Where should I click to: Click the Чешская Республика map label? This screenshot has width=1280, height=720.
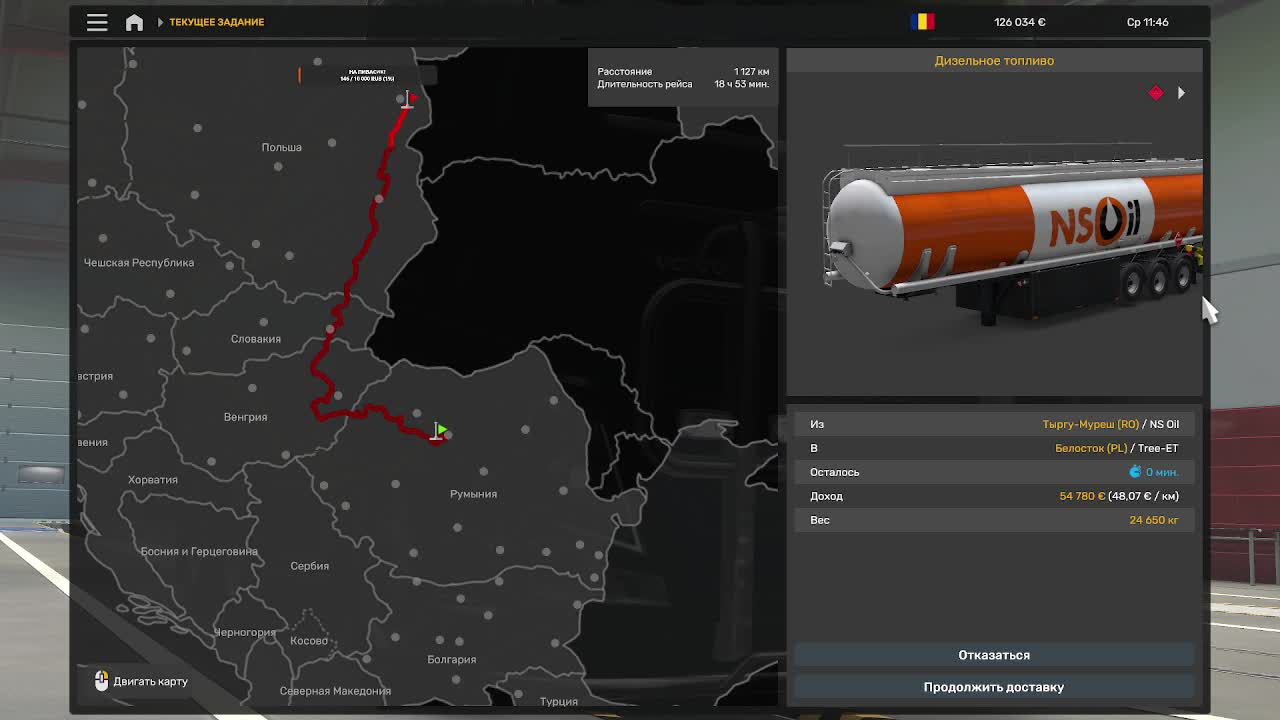[x=139, y=263]
